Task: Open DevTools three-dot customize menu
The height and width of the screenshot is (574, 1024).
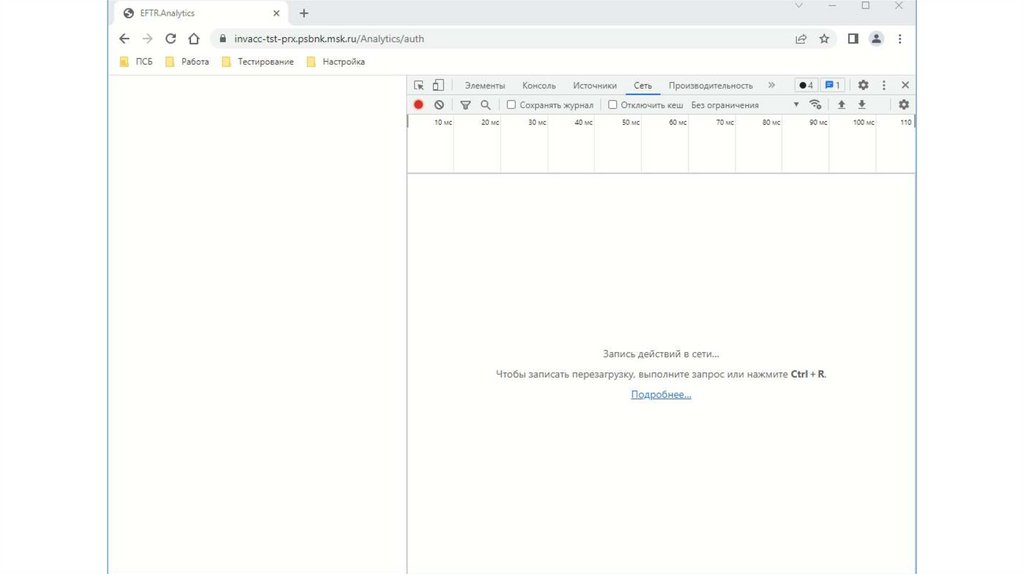Action: 884,86
